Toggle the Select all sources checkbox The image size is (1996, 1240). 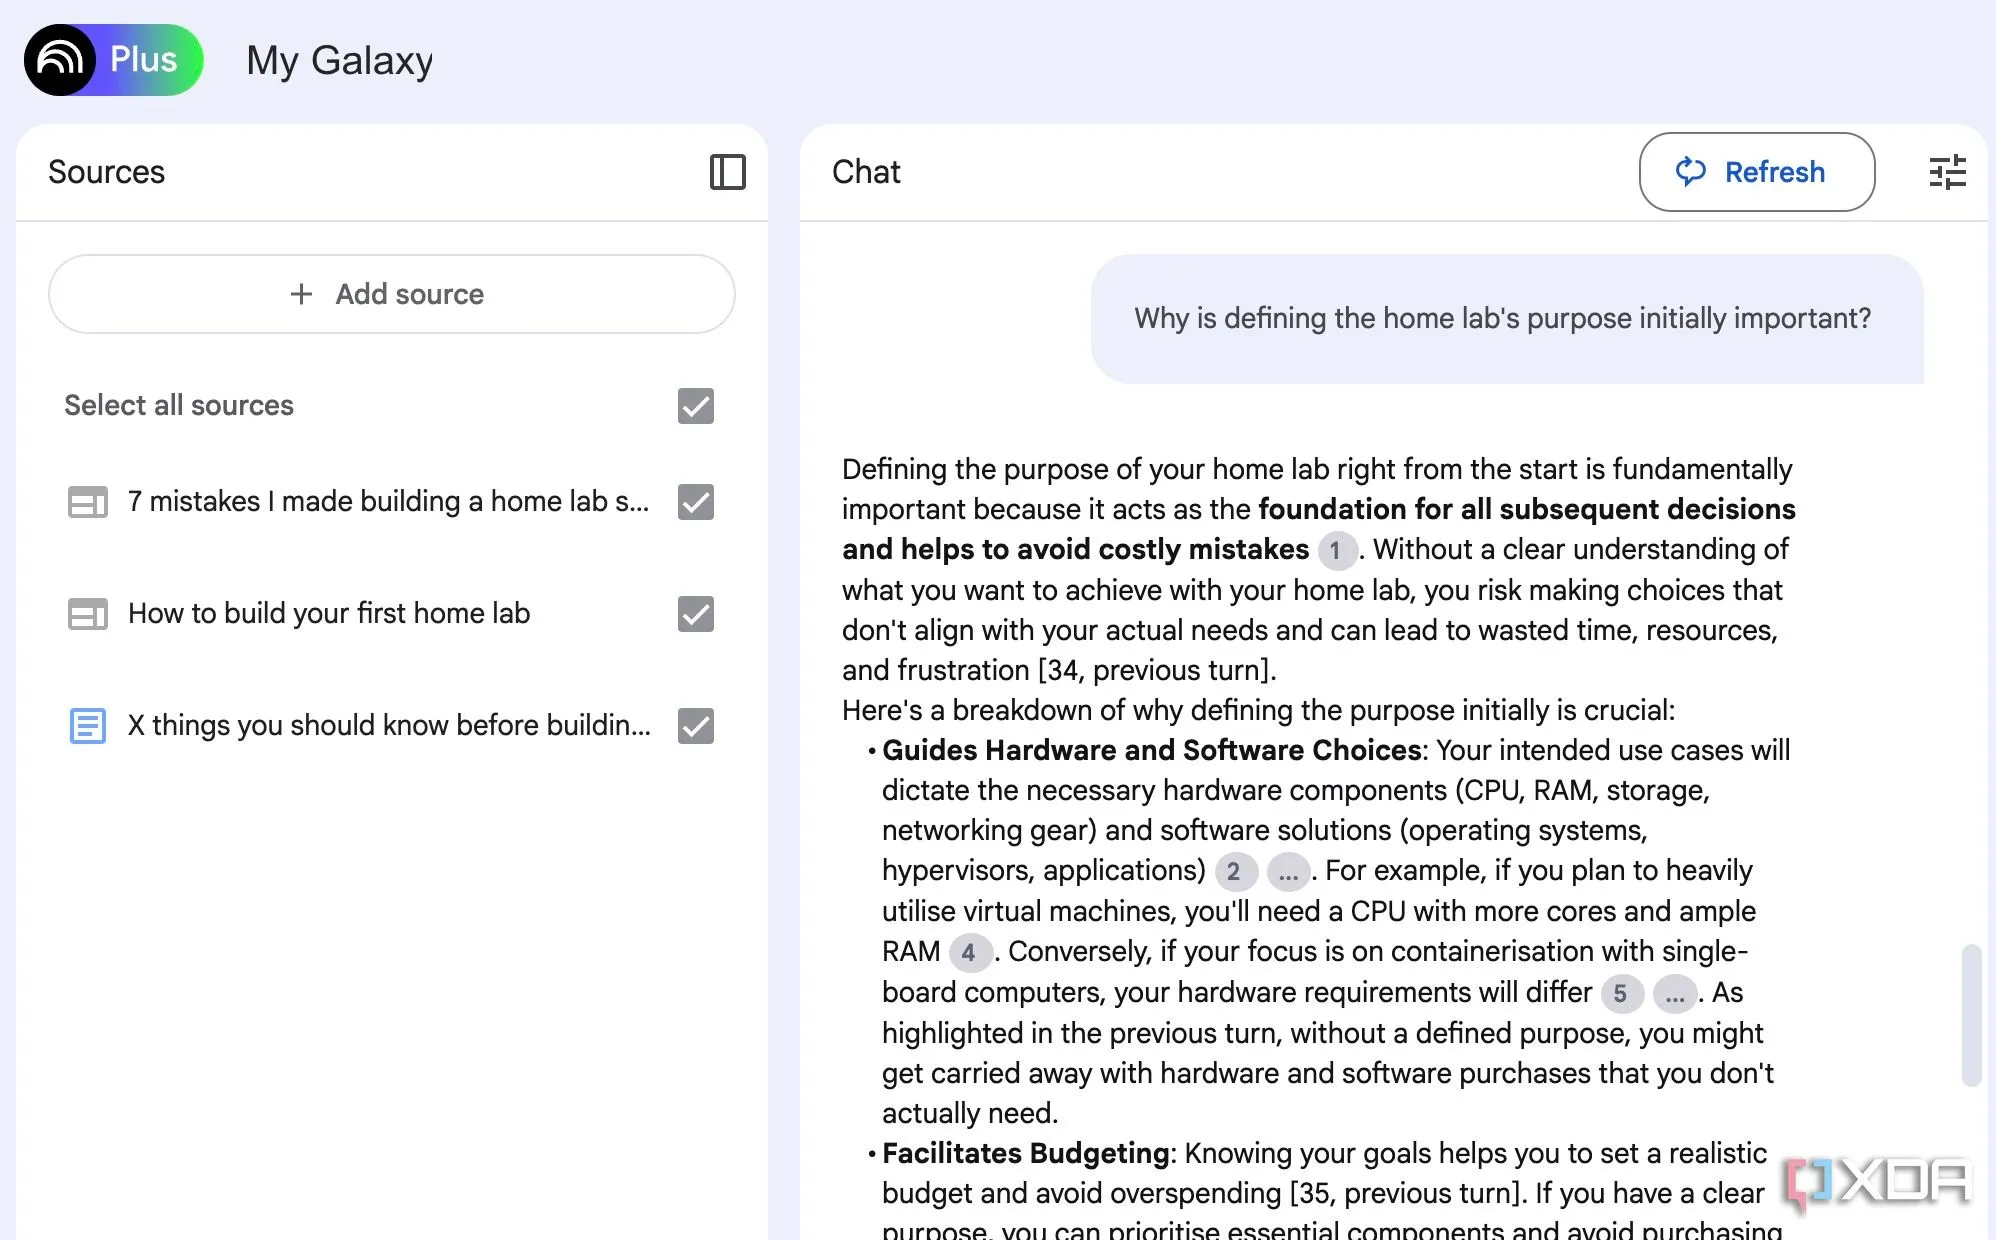click(x=695, y=406)
